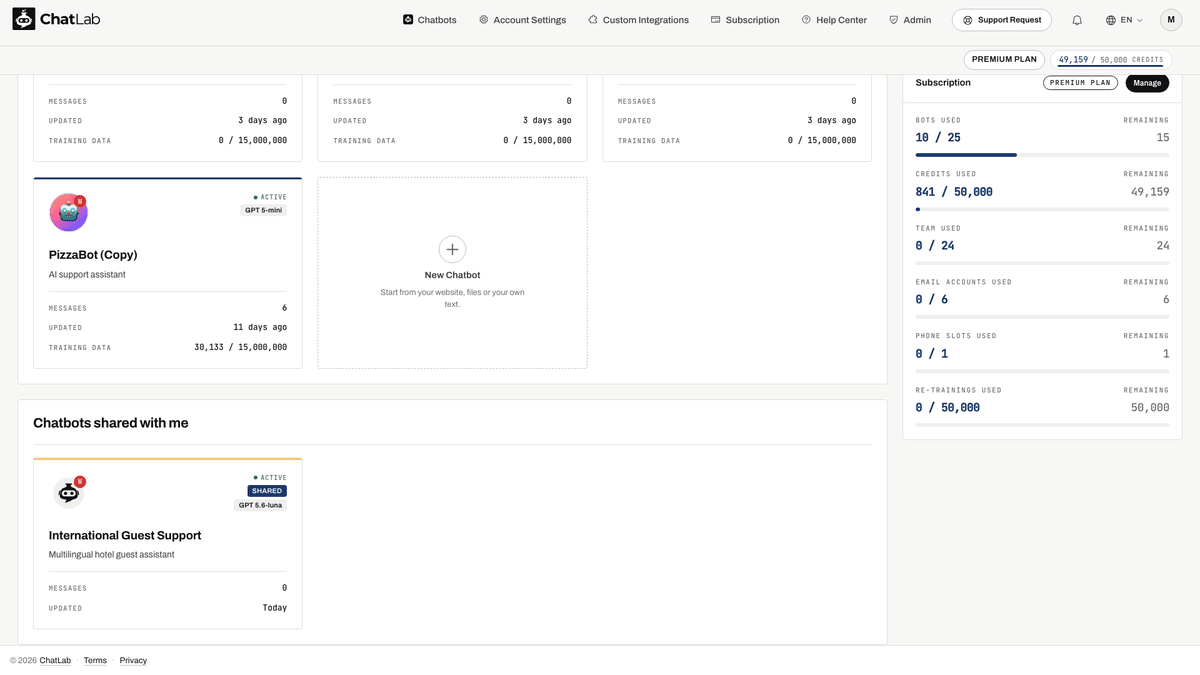
Task: Open the Chatbots menu item
Action: 430,20
